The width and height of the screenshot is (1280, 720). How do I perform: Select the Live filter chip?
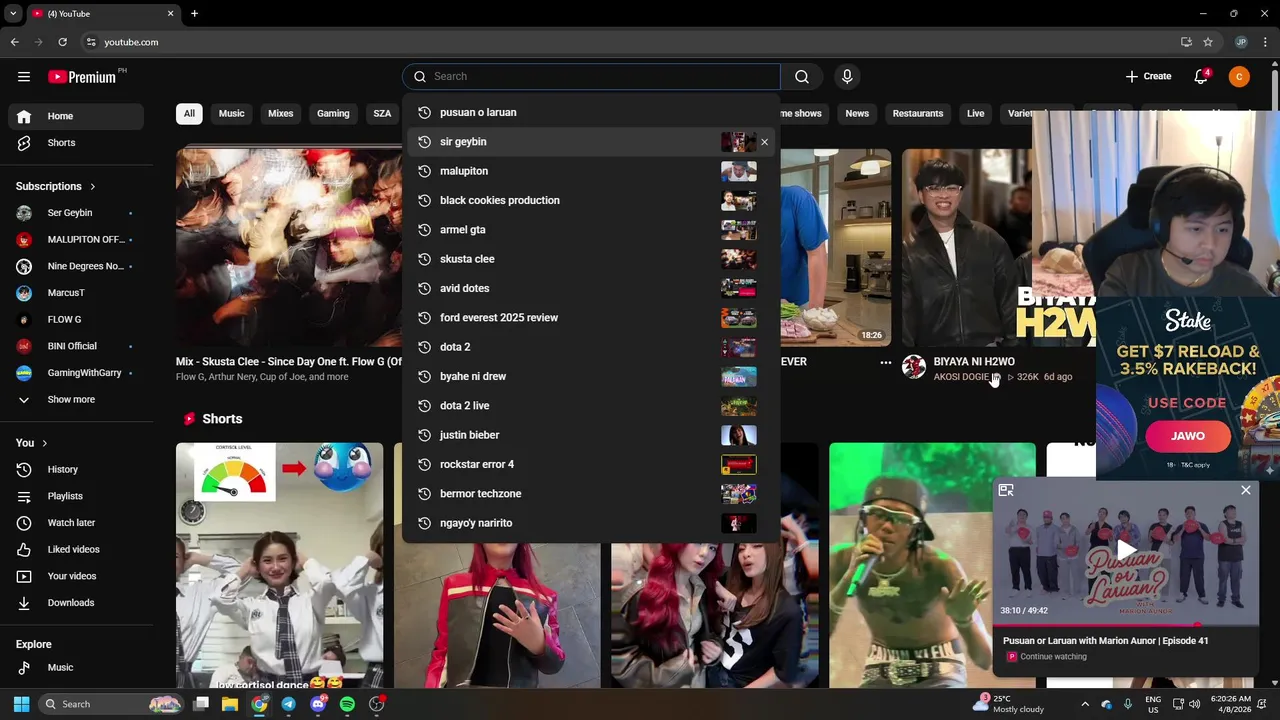[x=976, y=114]
